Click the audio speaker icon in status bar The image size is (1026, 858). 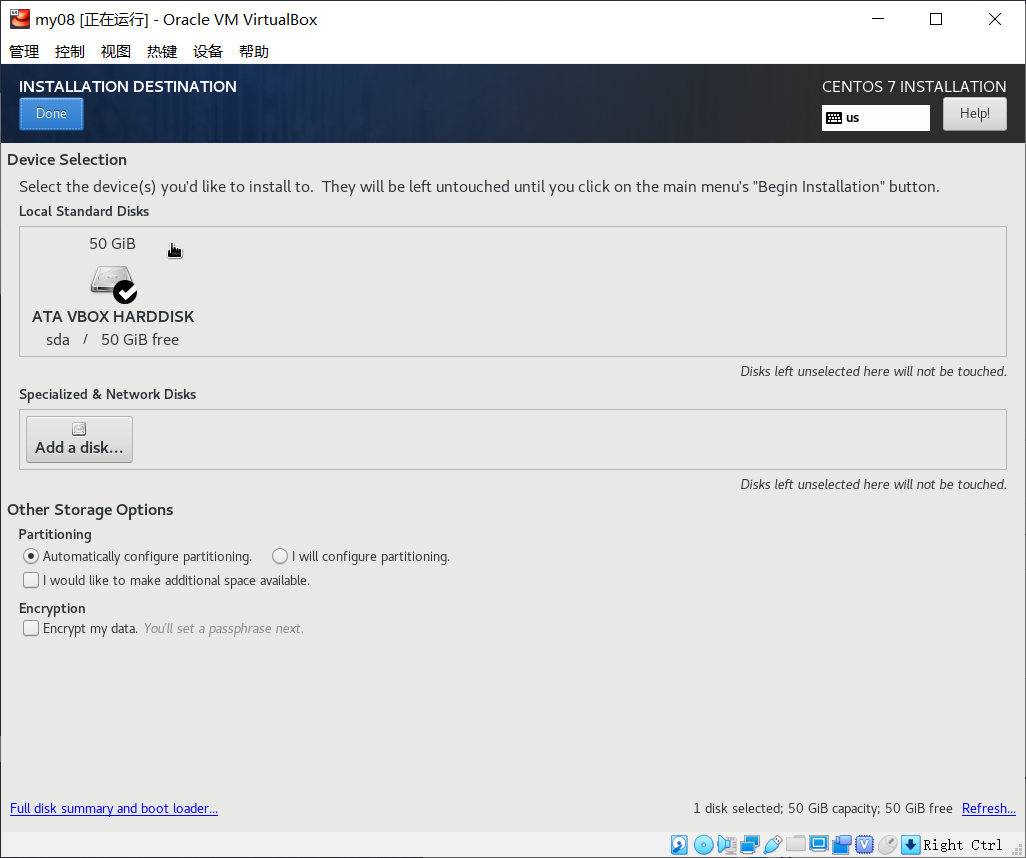pyautogui.click(x=726, y=844)
